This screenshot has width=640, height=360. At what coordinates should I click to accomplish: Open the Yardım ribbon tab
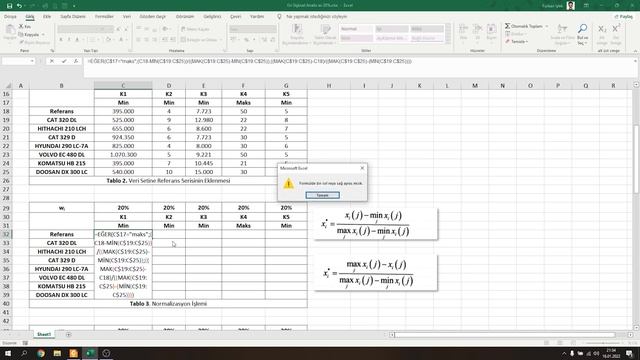257,17
